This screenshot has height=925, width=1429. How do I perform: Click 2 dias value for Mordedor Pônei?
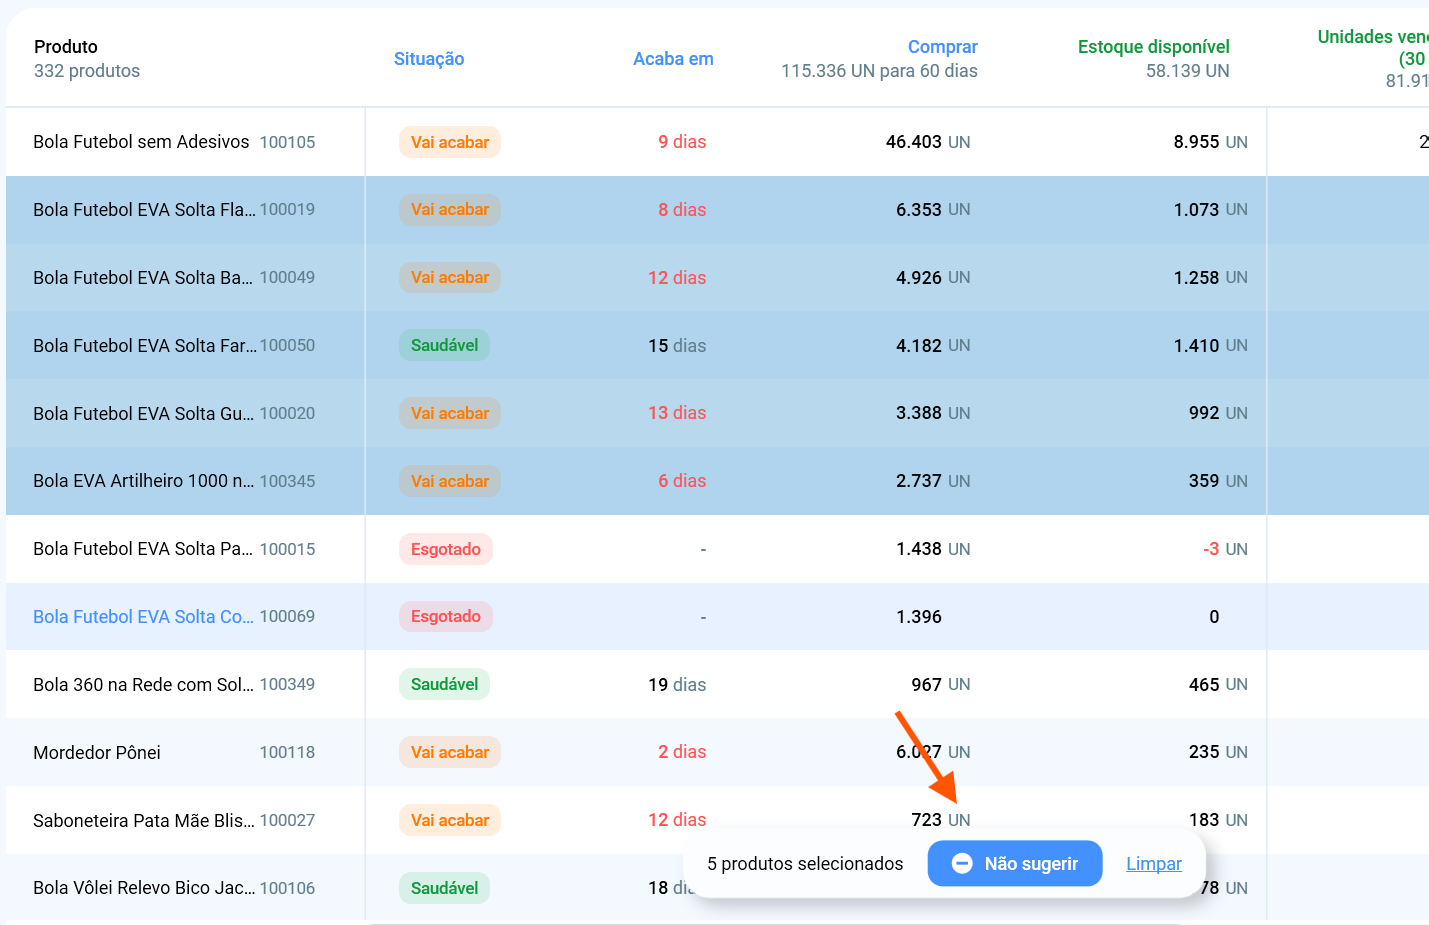coord(682,752)
